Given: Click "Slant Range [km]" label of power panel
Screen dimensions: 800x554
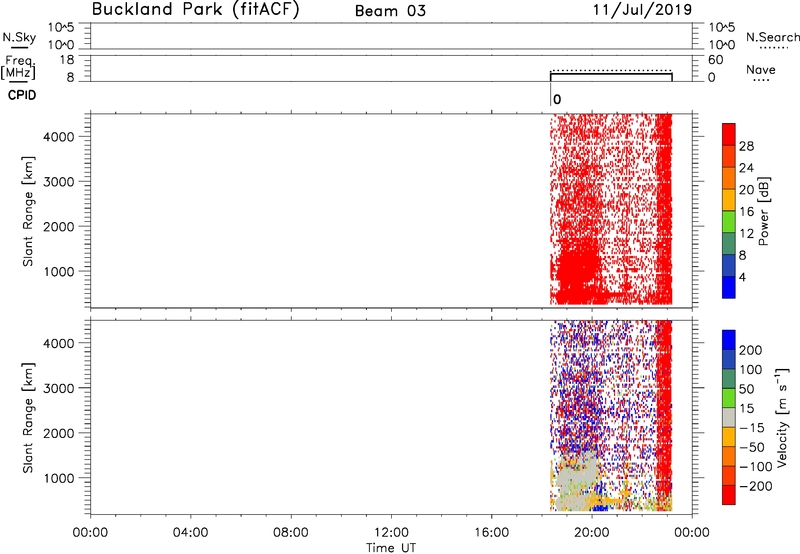Looking at the screenshot, I should [28, 211].
